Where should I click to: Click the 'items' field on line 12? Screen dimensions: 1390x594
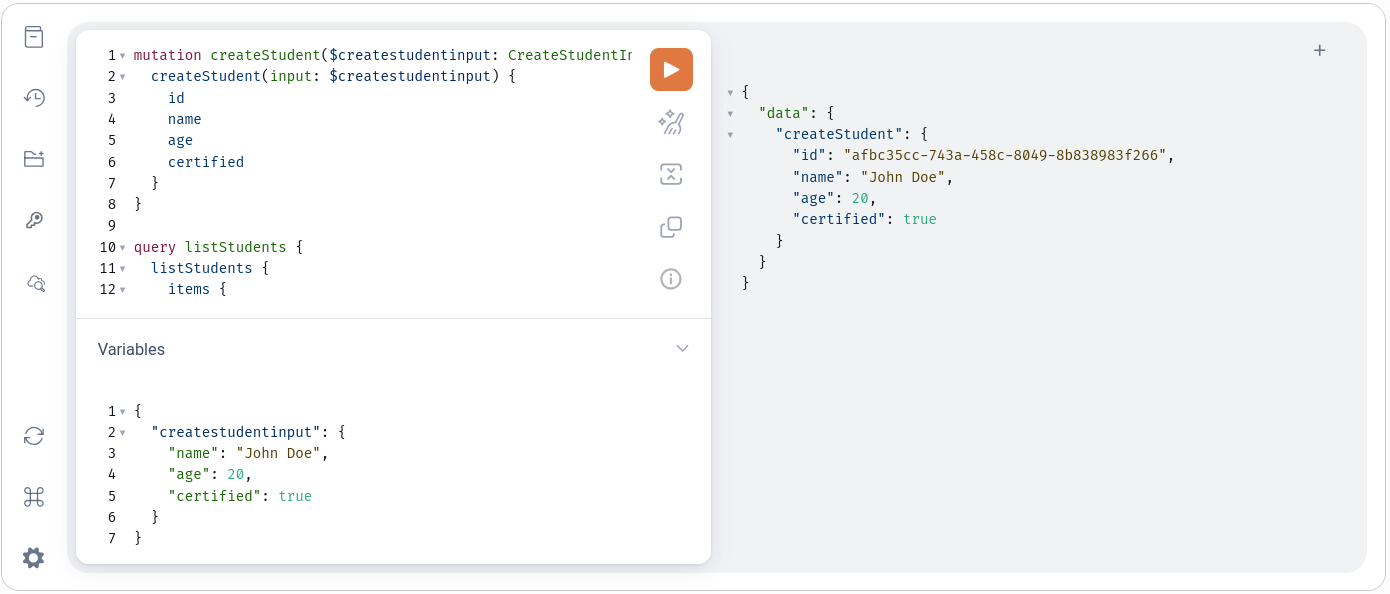tap(189, 289)
